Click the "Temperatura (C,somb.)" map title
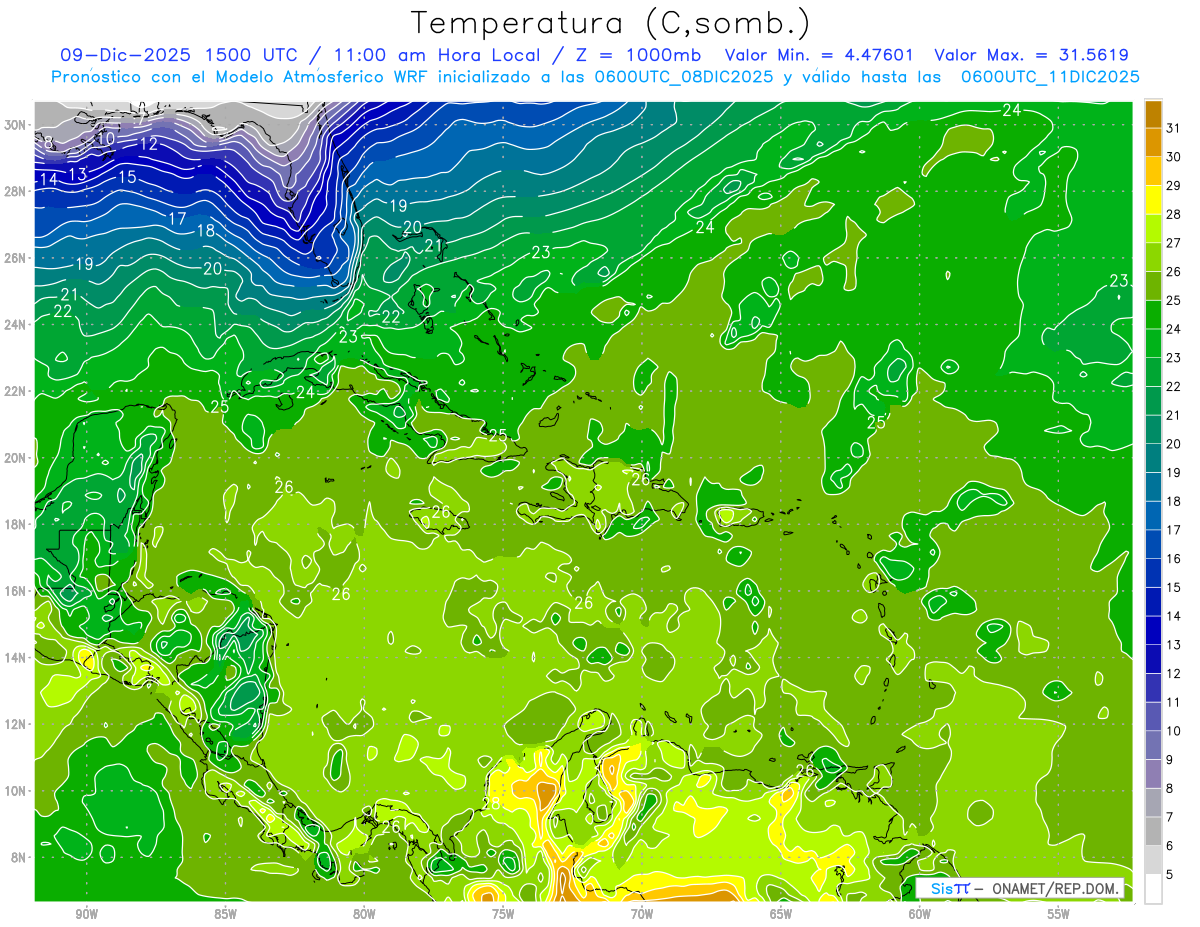1200x927 pixels. pyautogui.click(x=611, y=23)
